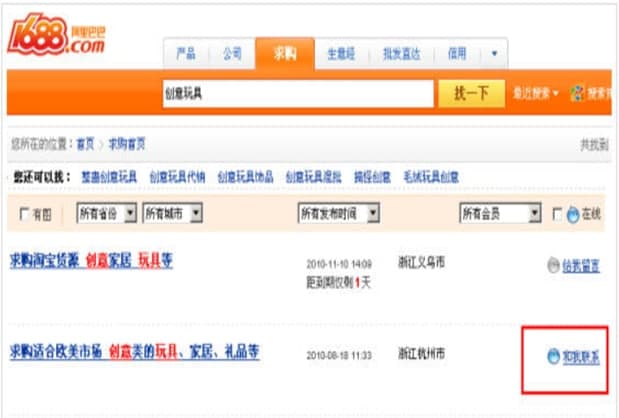Click the grey message icon in the 义乌 row
The image size is (619, 418).
click(x=553, y=265)
